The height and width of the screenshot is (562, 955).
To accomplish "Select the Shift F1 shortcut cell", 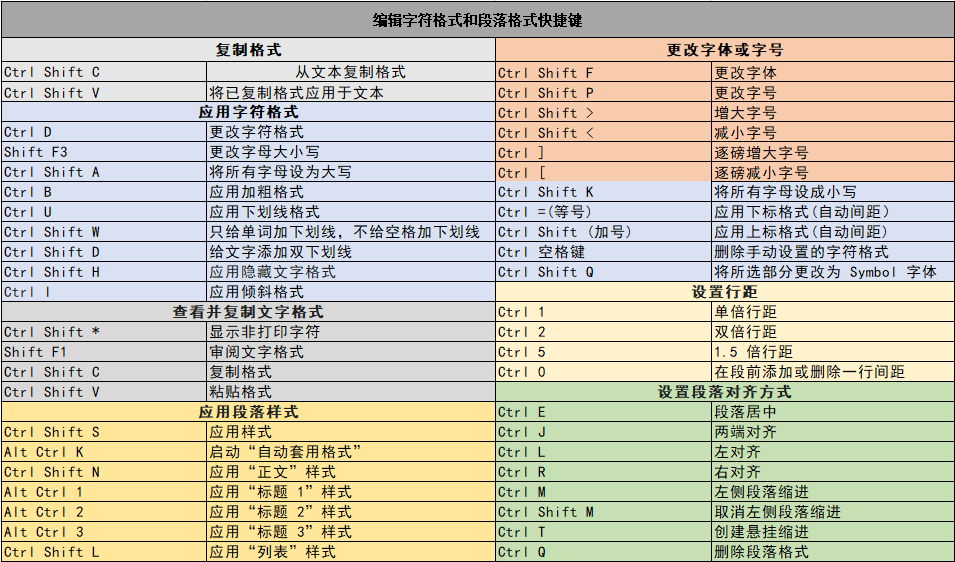I will [104, 352].
